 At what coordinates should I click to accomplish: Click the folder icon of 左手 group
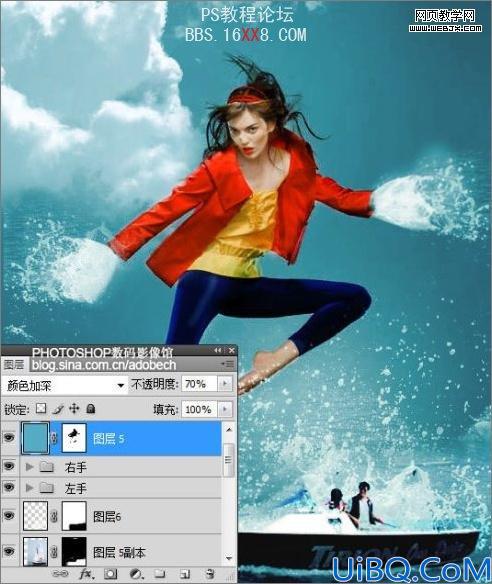(x=47, y=488)
